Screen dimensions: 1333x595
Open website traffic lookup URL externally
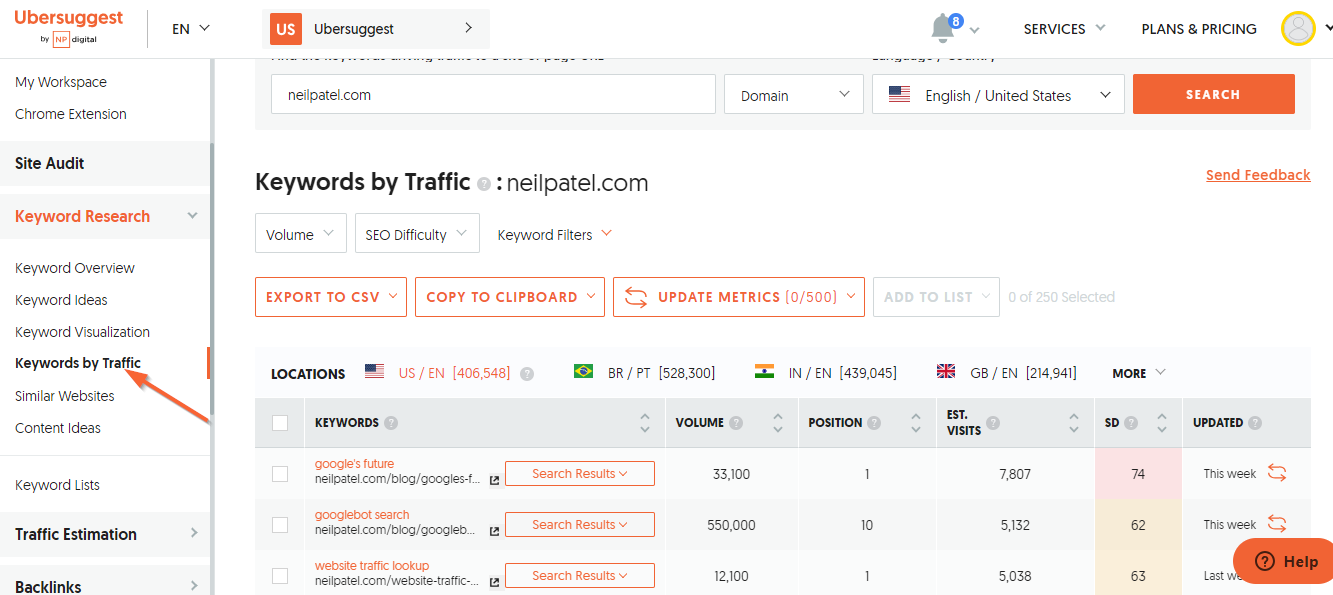(494, 583)
